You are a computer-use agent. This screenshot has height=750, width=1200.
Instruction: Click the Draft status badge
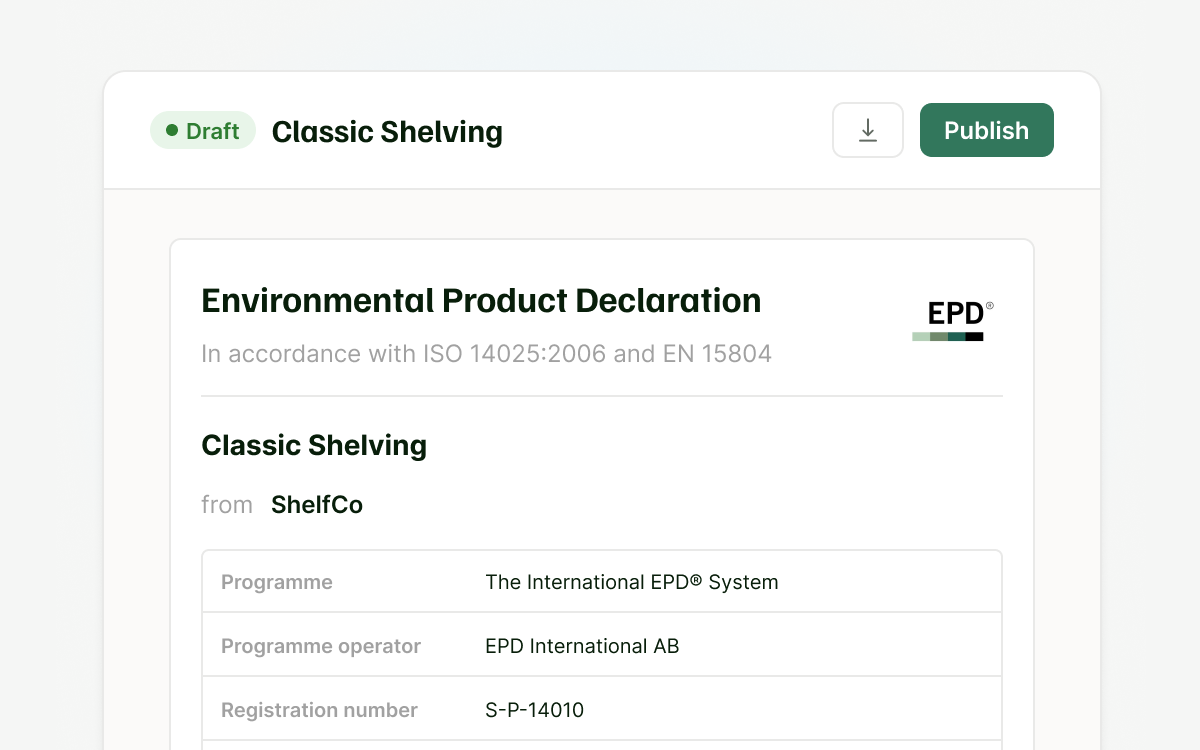pos(203,131)
